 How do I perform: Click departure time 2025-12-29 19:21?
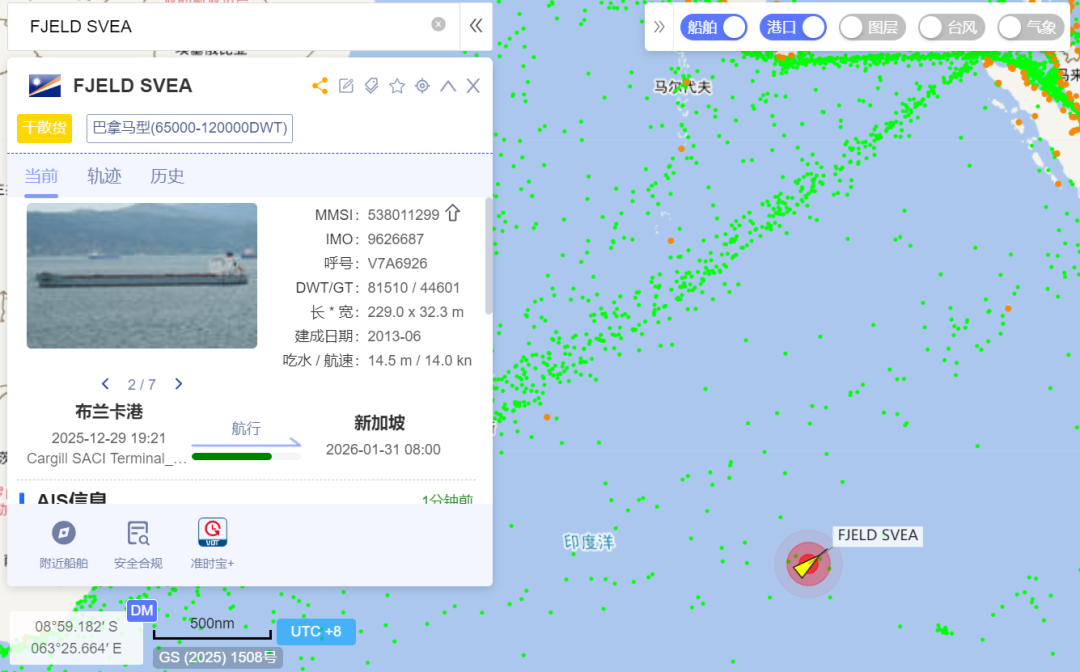pos(109,438)
